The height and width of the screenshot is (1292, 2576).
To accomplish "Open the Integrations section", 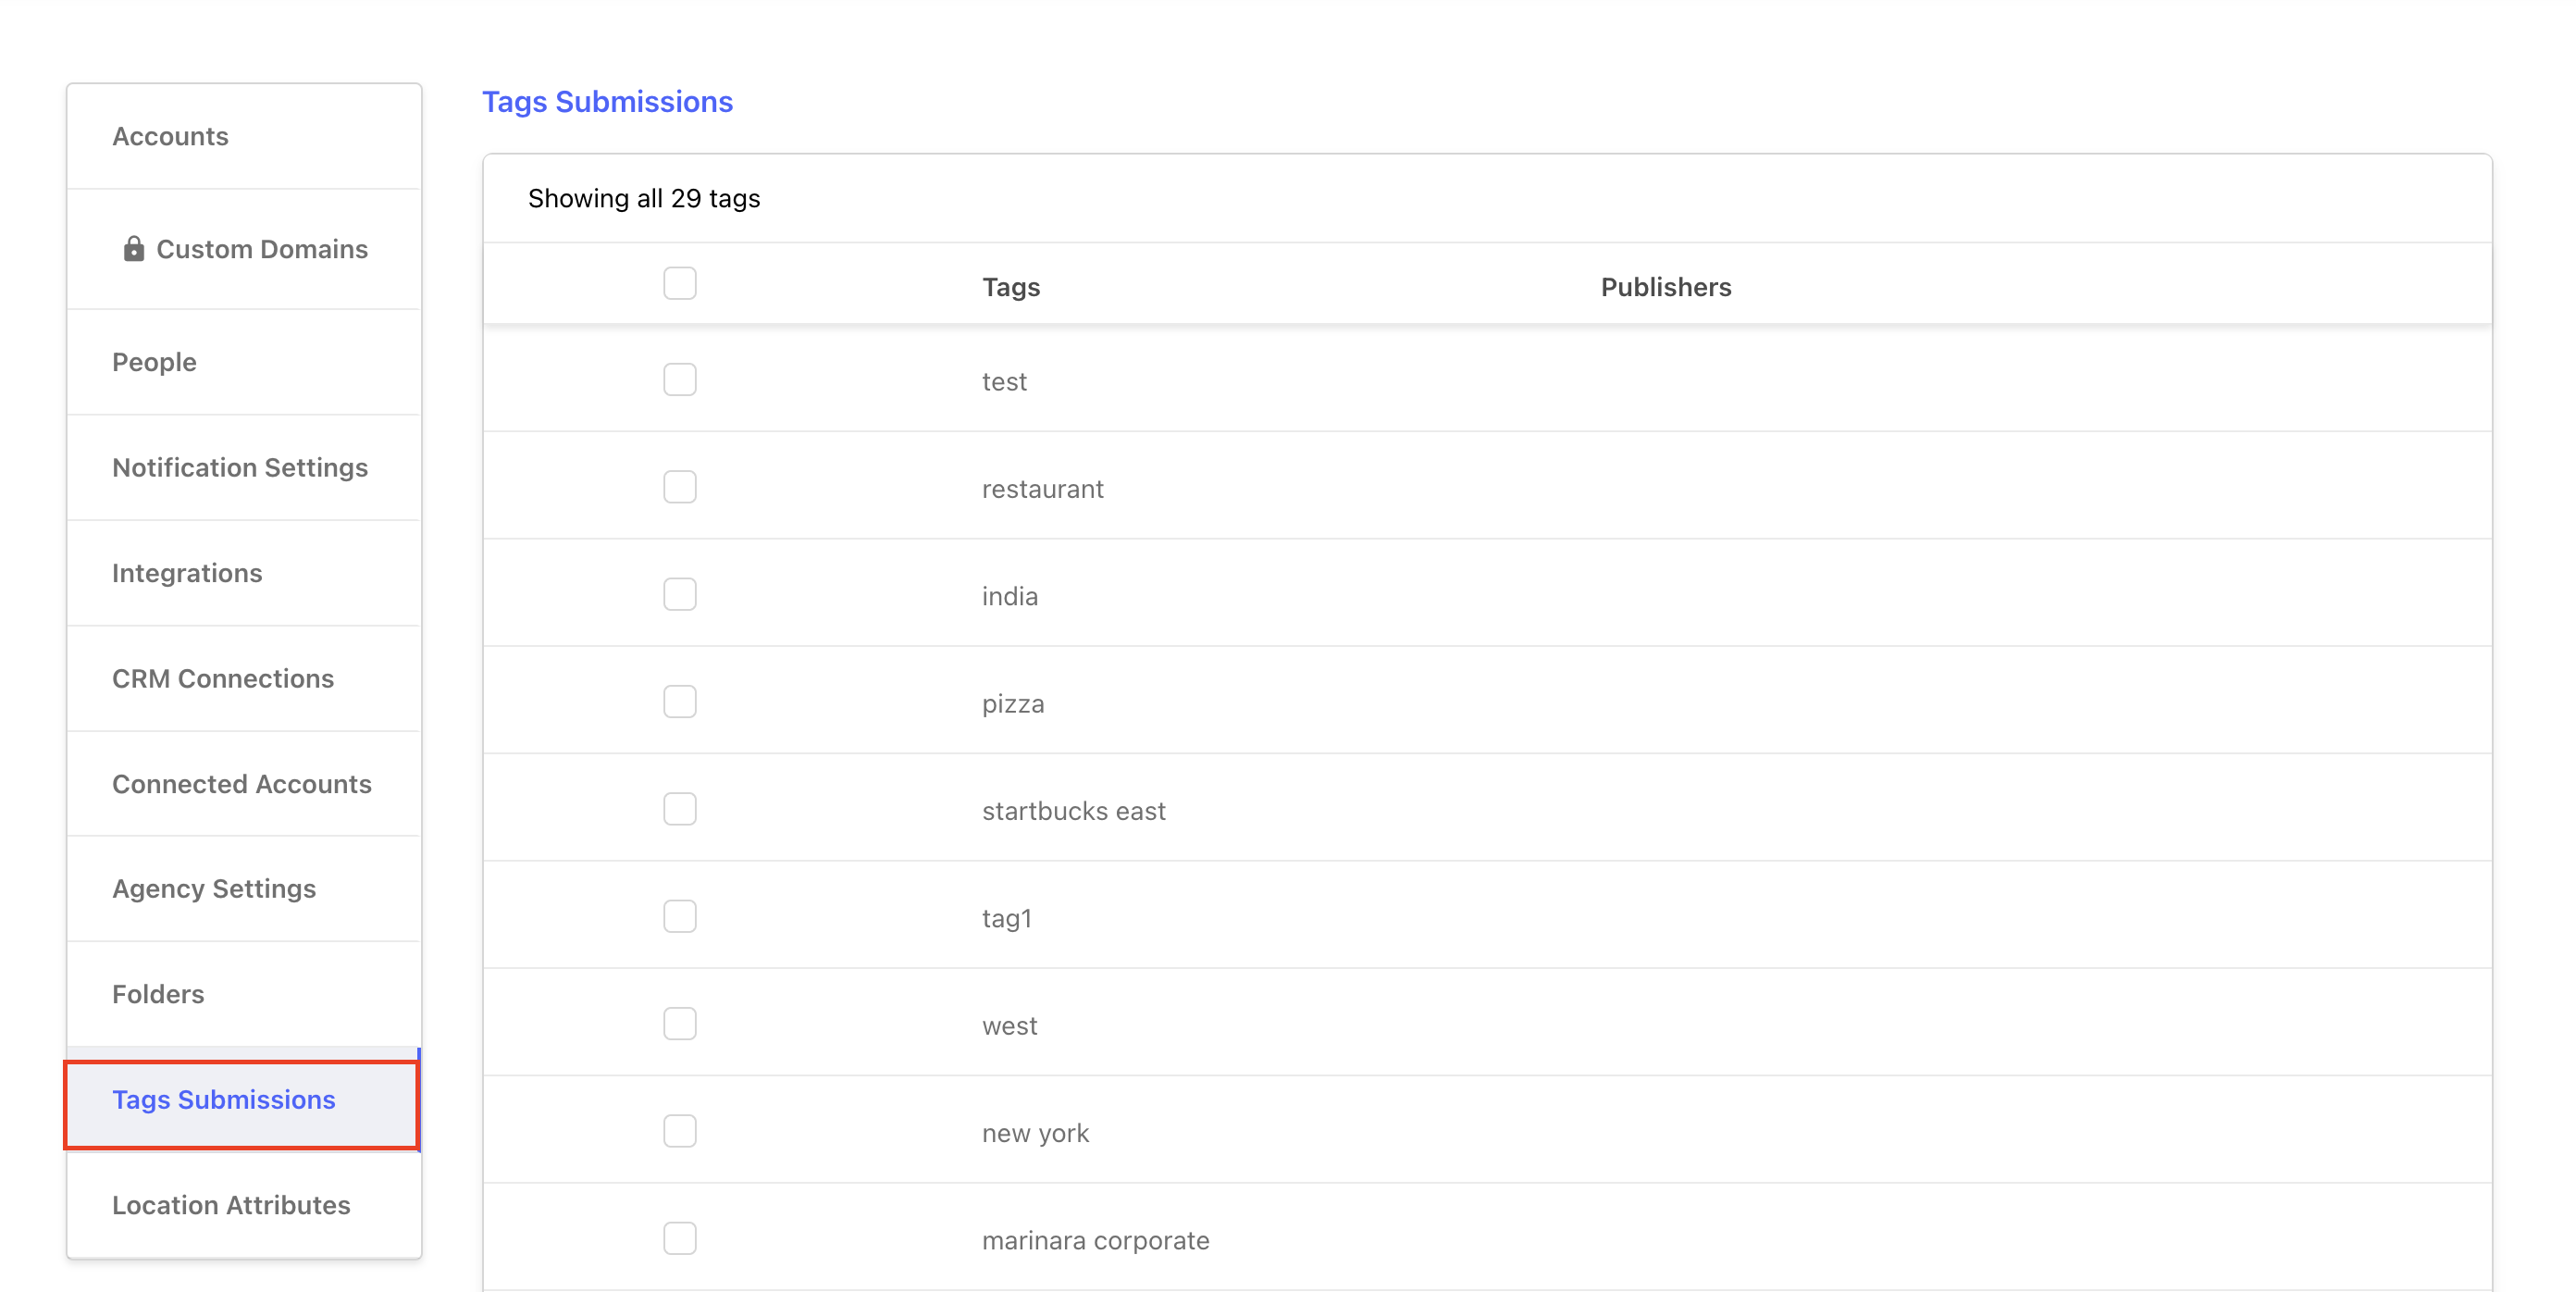I will click(244, 573).
